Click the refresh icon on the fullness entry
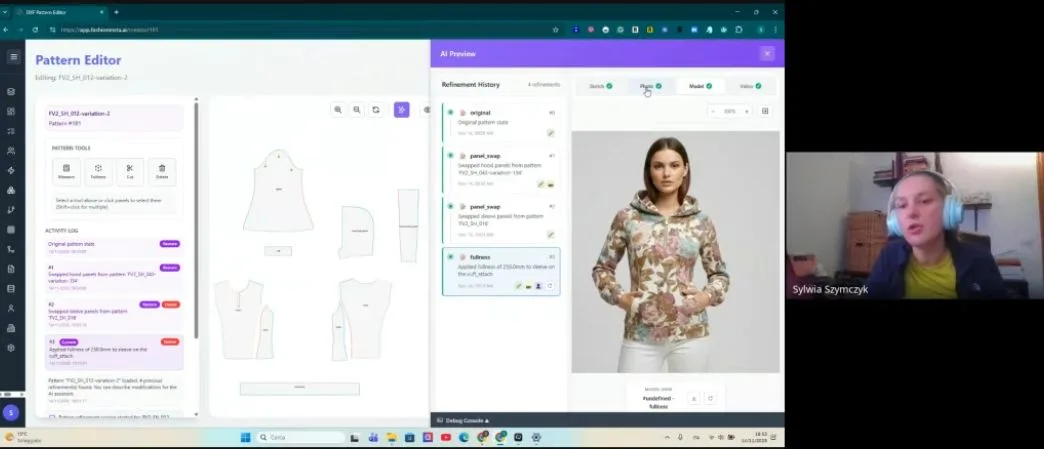Image resolution: width=1044 pixels, height=449 pixels. click(549, 286)
